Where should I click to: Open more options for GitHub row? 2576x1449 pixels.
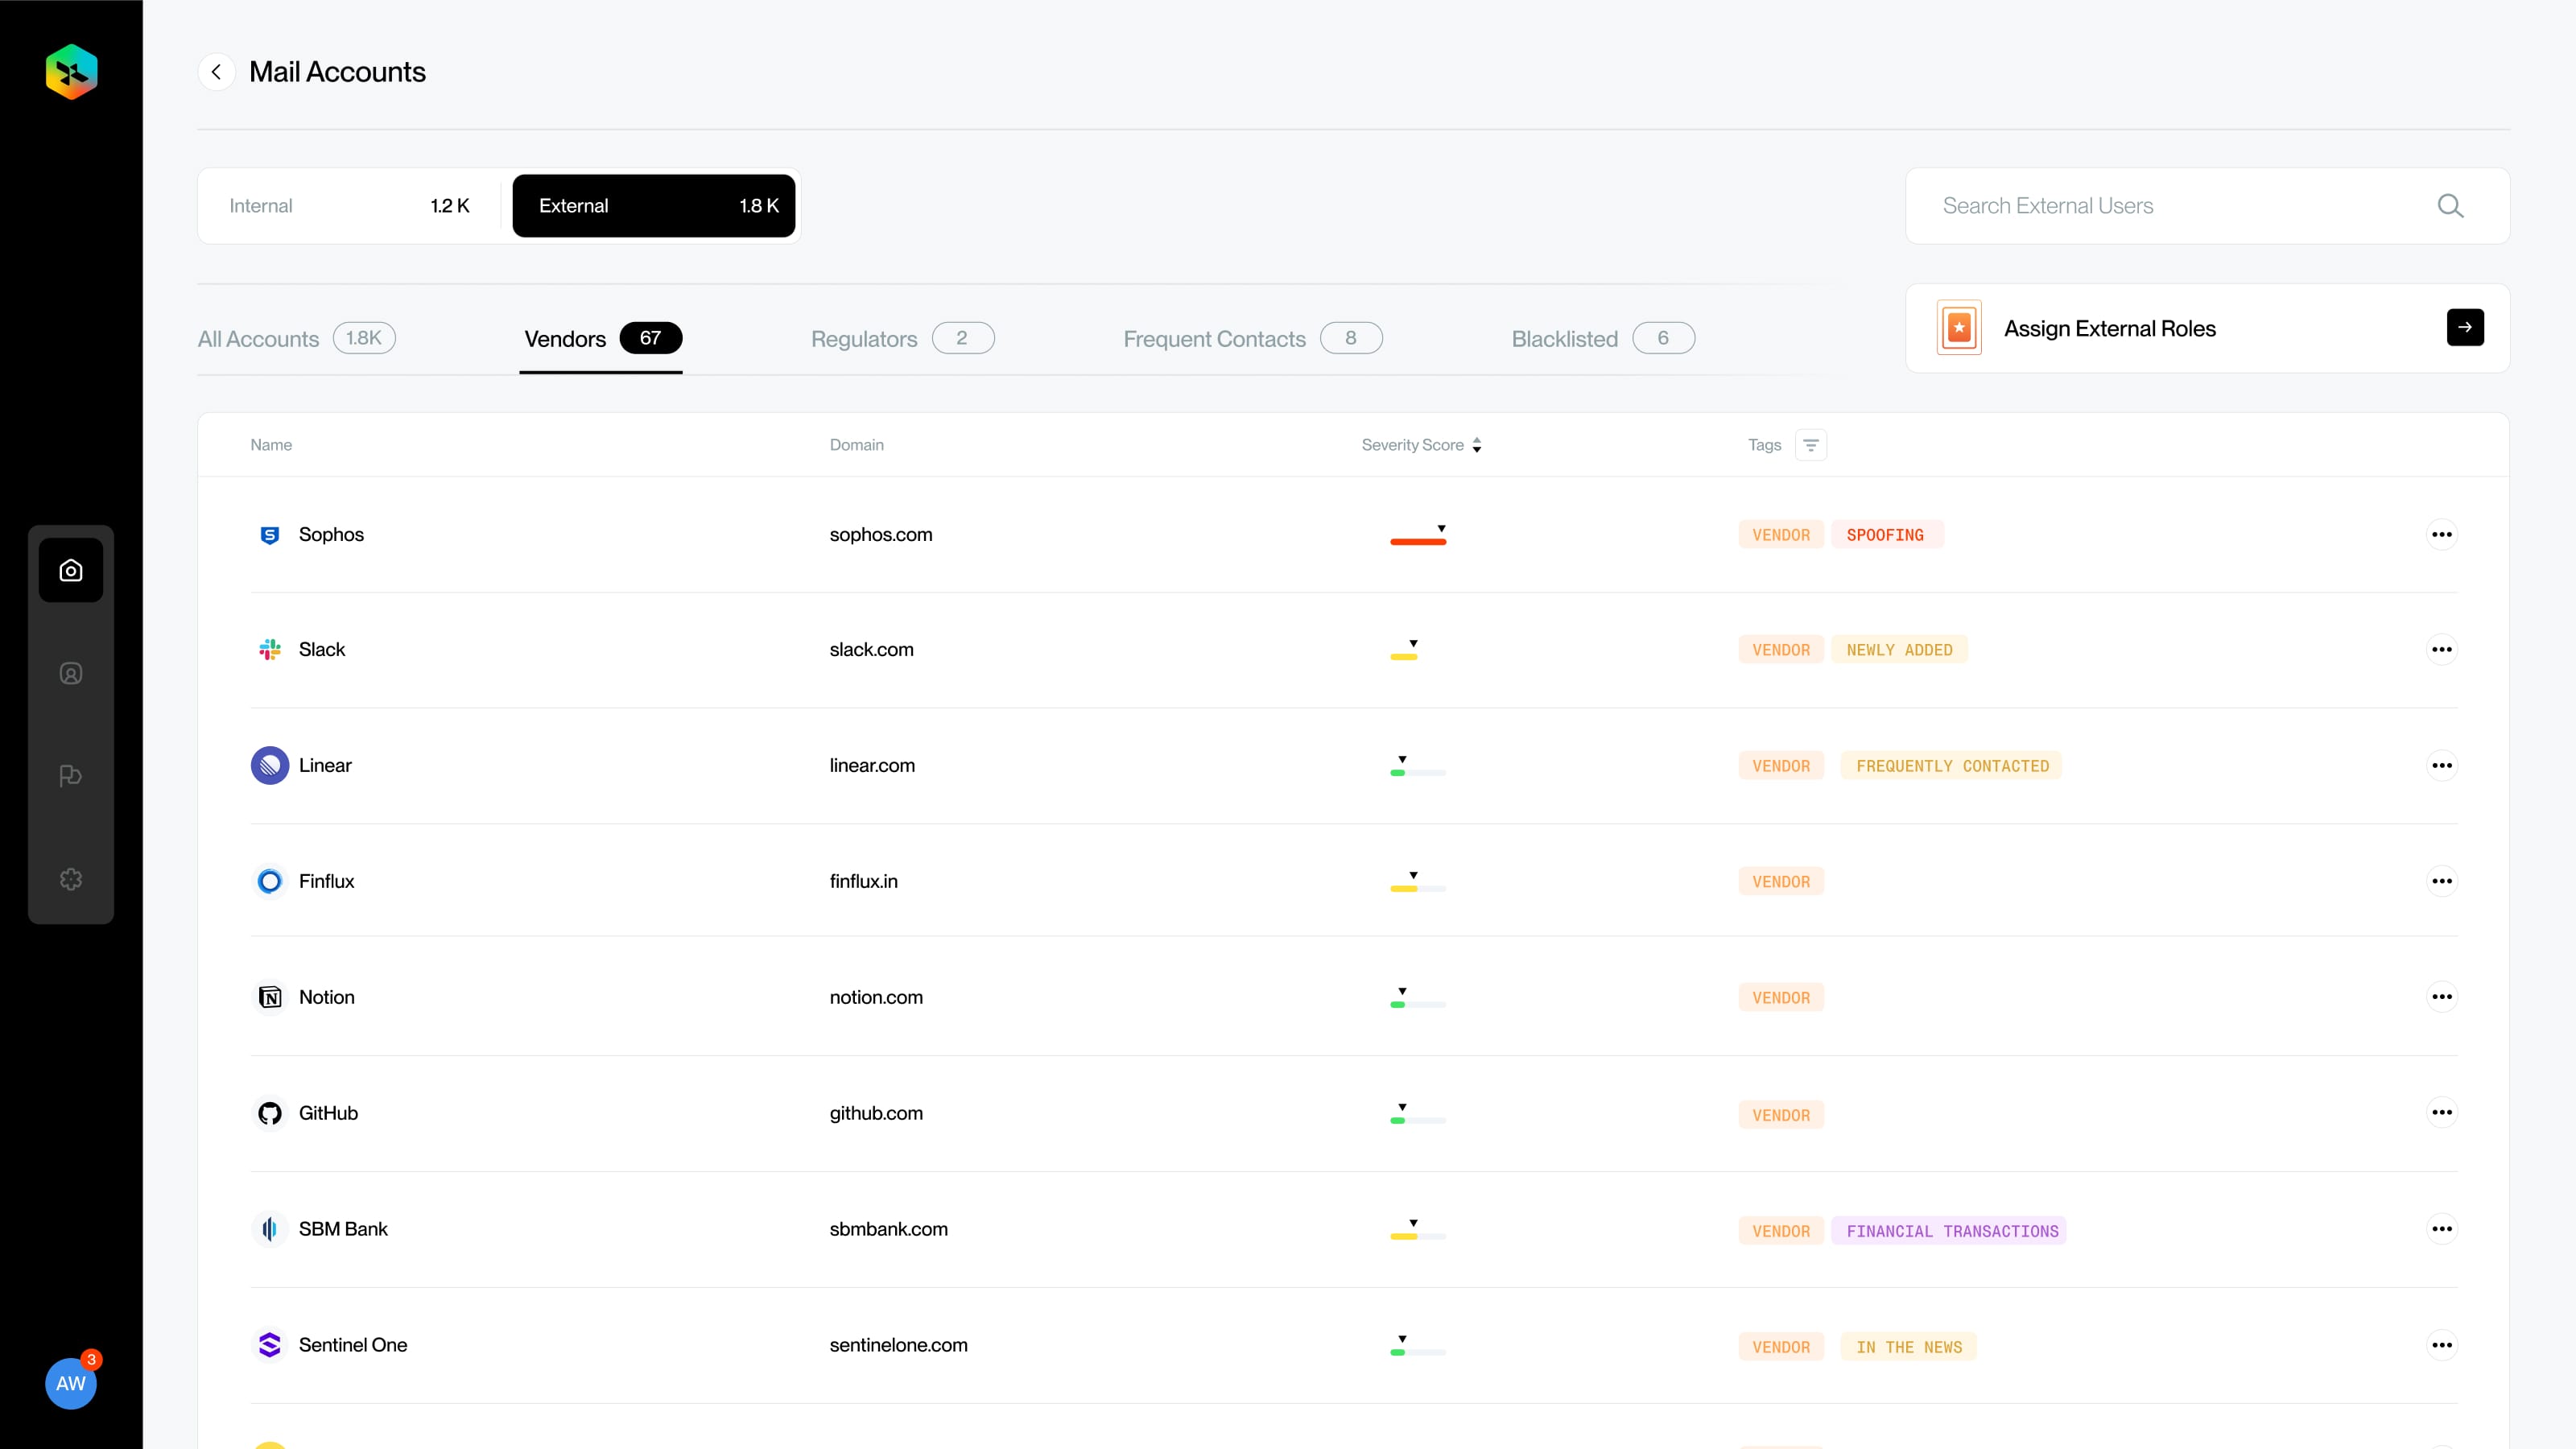tap(2442, 1113)
